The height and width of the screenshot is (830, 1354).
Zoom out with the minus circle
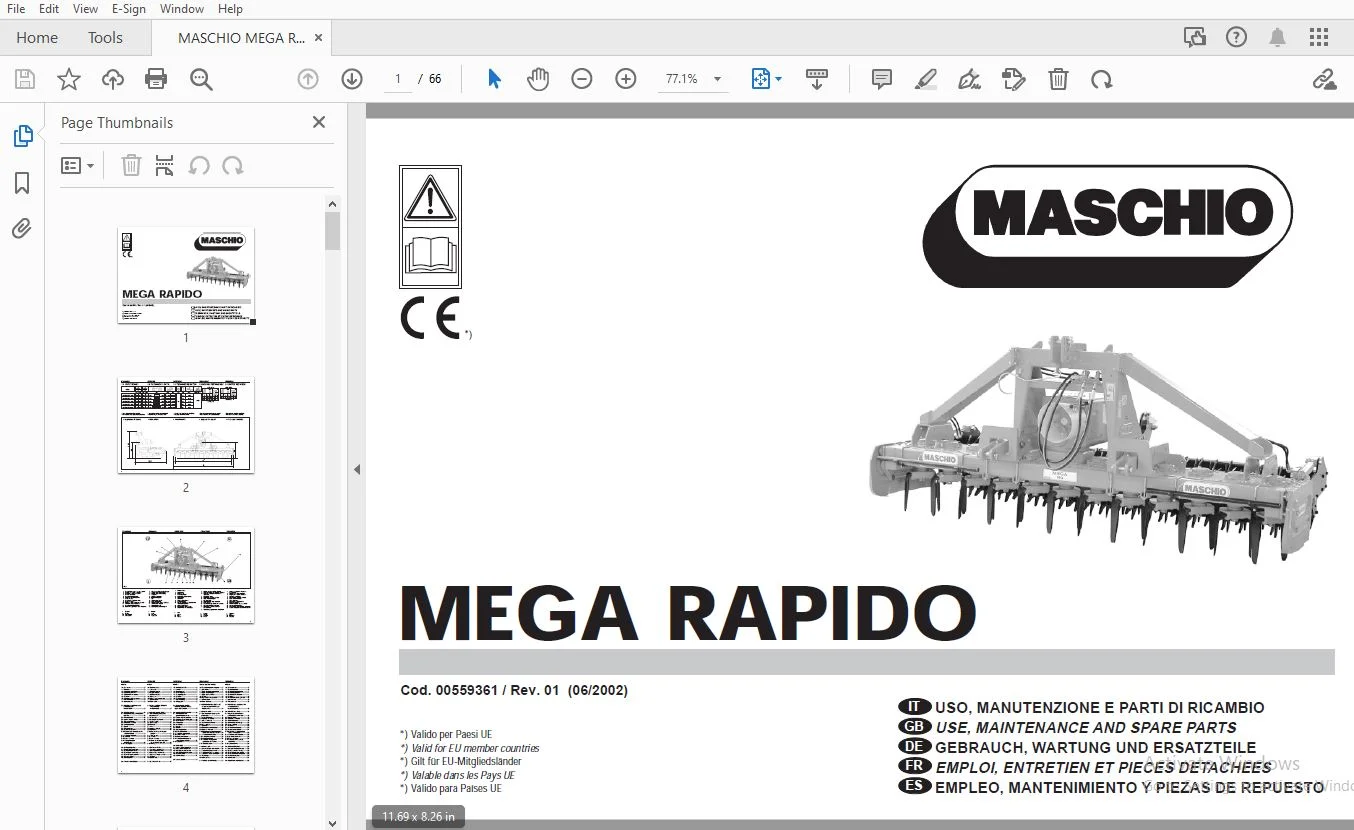click(x=582, y=79)
